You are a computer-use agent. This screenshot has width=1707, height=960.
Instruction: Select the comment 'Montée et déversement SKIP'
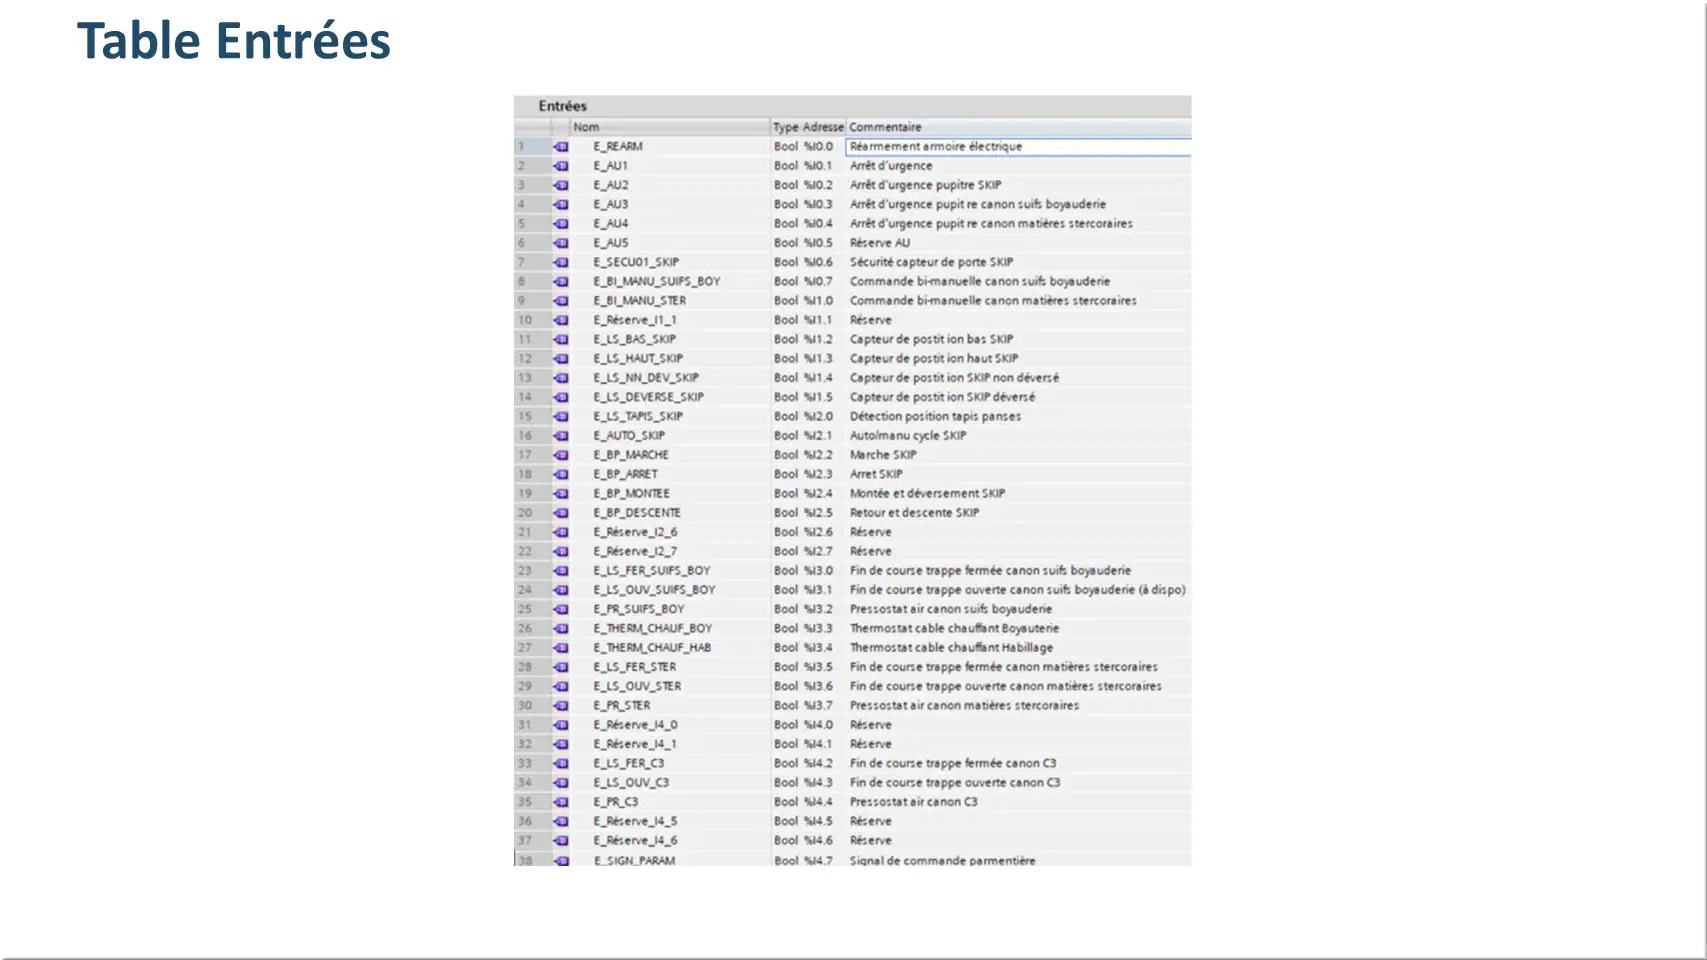tap(927, 493)
